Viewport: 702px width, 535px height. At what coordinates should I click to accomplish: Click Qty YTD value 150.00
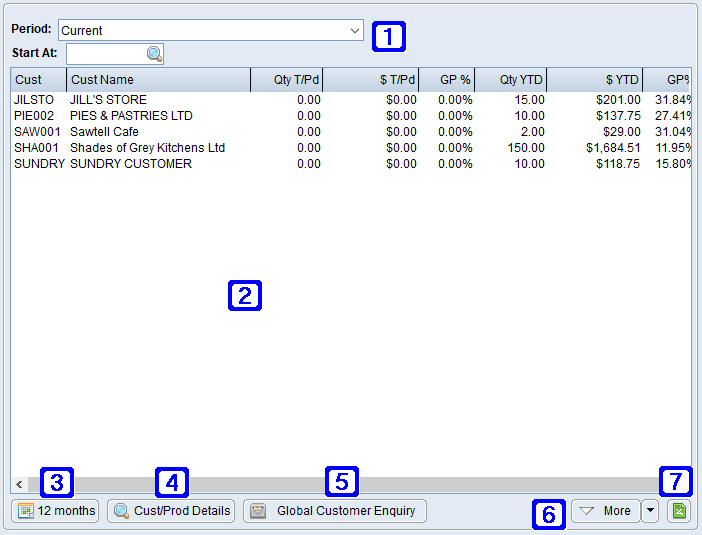point(526,148)
